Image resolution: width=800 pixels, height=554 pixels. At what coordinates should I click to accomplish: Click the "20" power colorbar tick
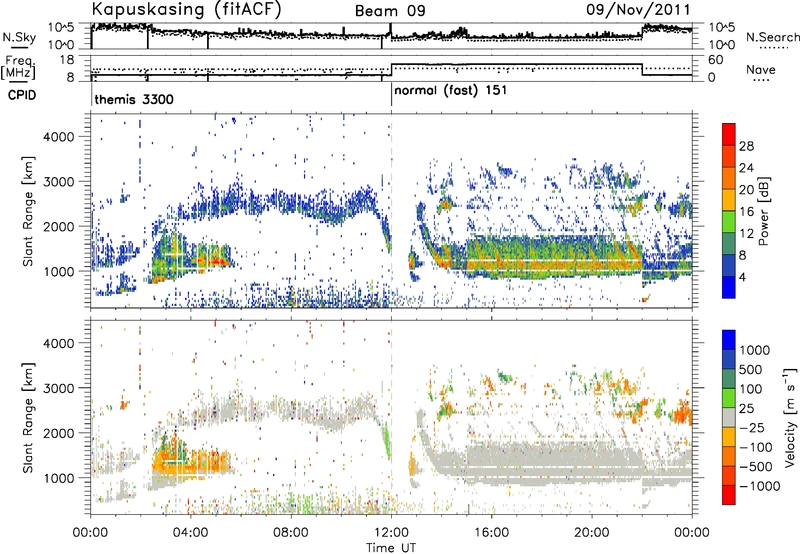(x=746, y=190)
